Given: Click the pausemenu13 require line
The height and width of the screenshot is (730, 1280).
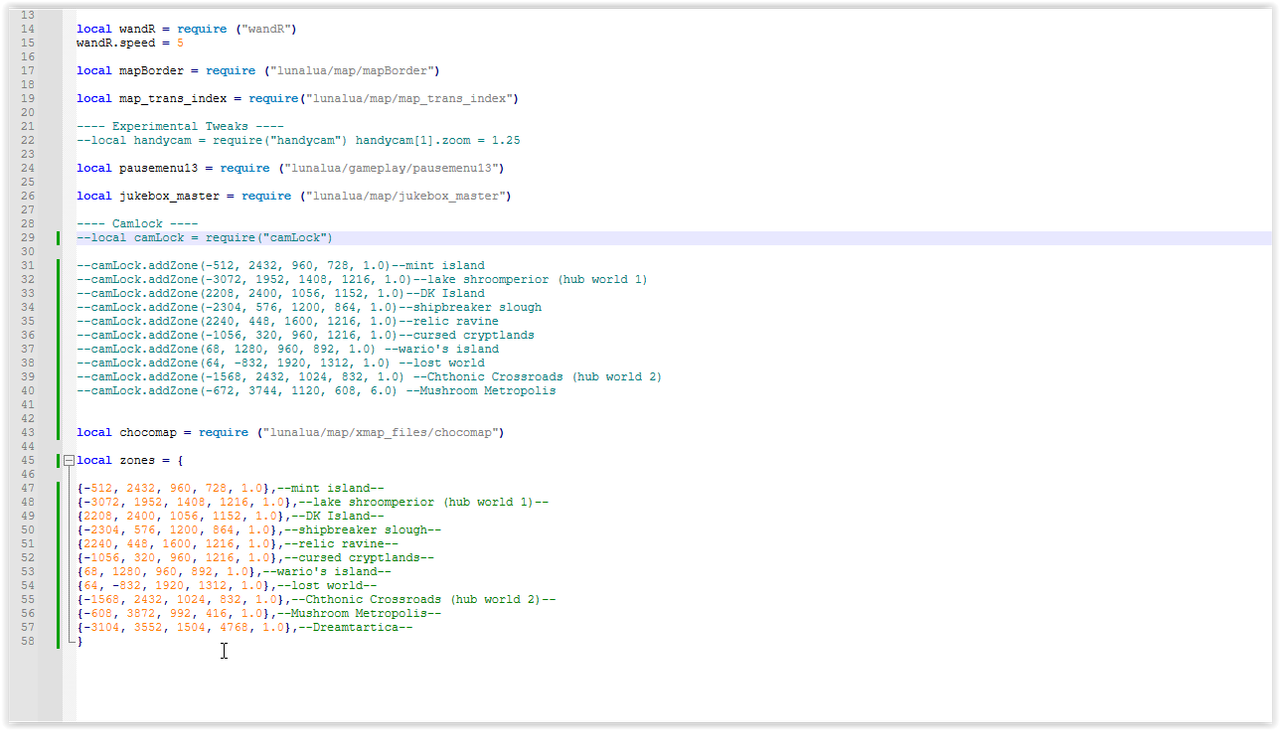Looking at the screenshot, I should [x=290, y=168].
